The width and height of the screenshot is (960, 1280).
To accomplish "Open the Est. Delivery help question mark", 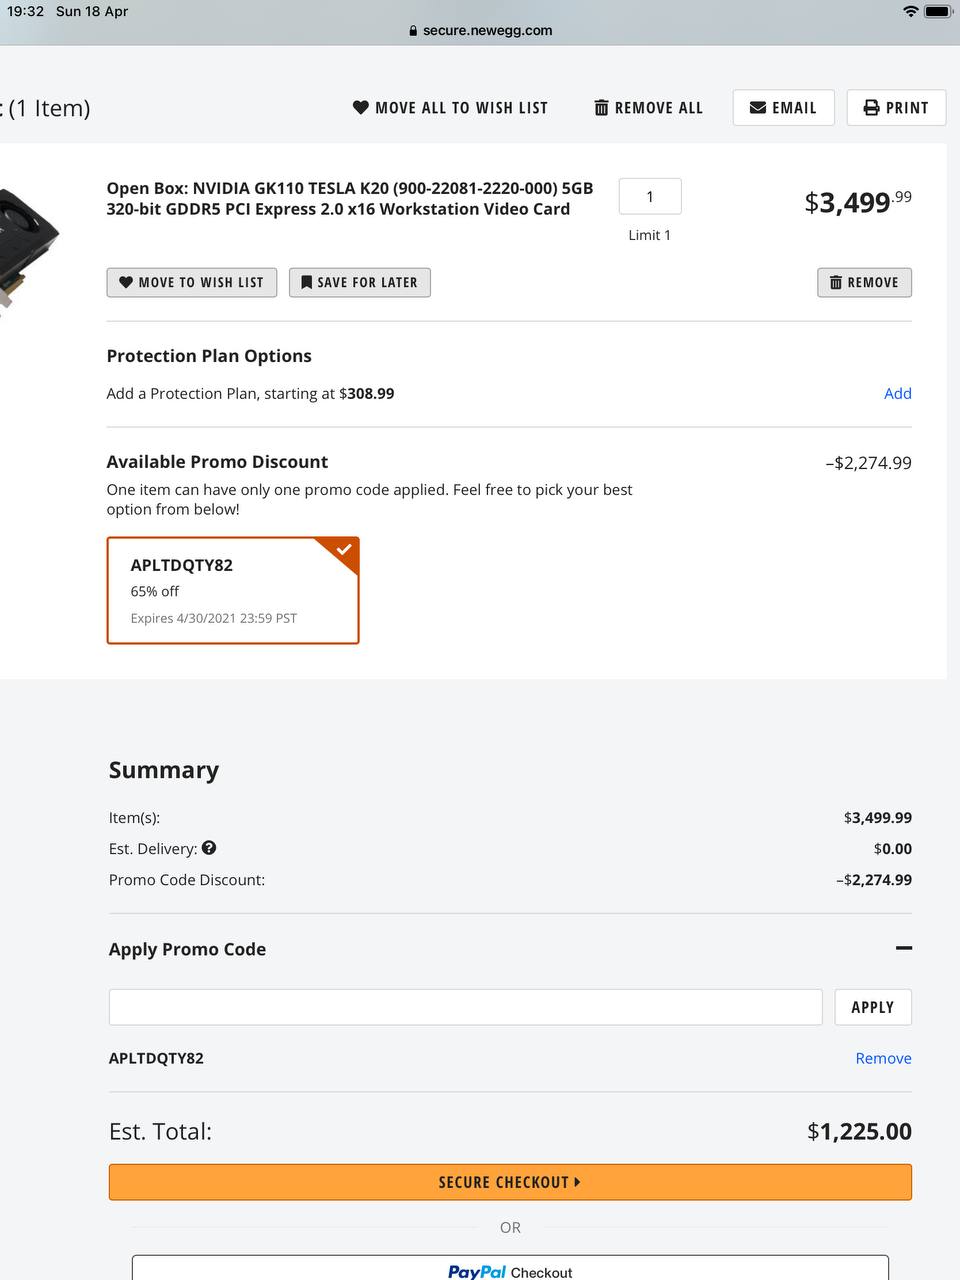I will [x=209, y=847].
